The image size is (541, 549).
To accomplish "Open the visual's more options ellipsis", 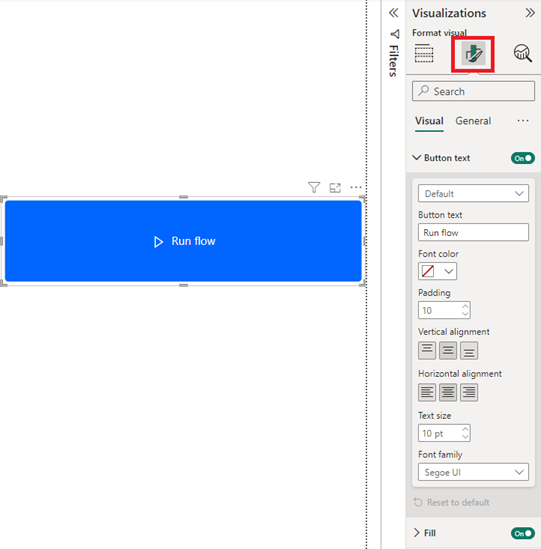I will coord(356,187).
